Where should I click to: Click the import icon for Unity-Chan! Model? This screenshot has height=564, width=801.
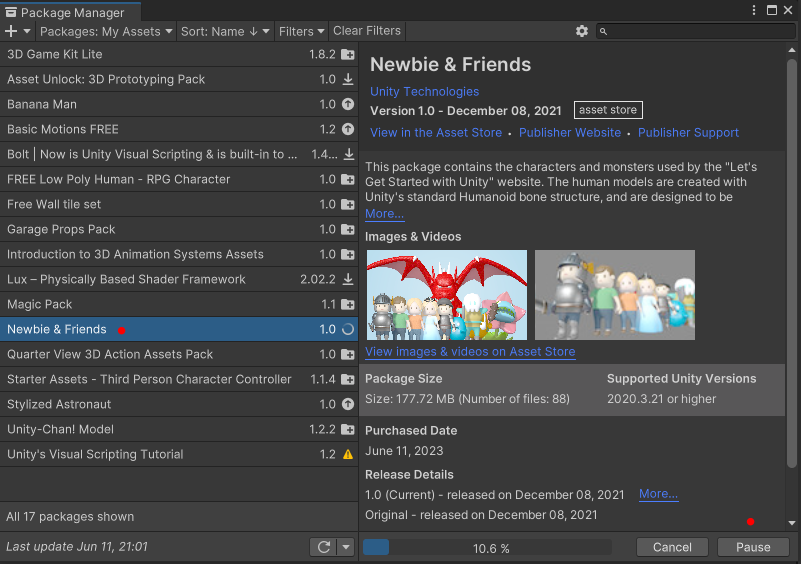click(348, 429)
